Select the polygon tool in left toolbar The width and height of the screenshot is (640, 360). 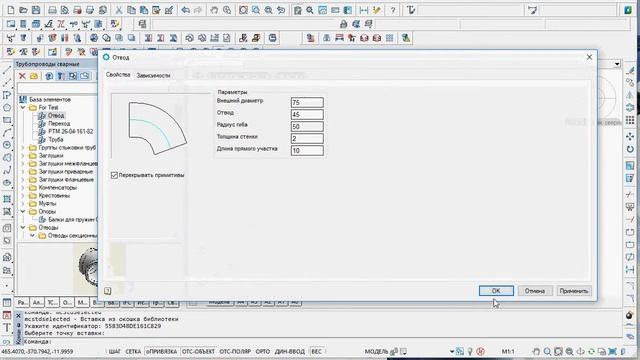pyautogui.click(x=7, y=108)
